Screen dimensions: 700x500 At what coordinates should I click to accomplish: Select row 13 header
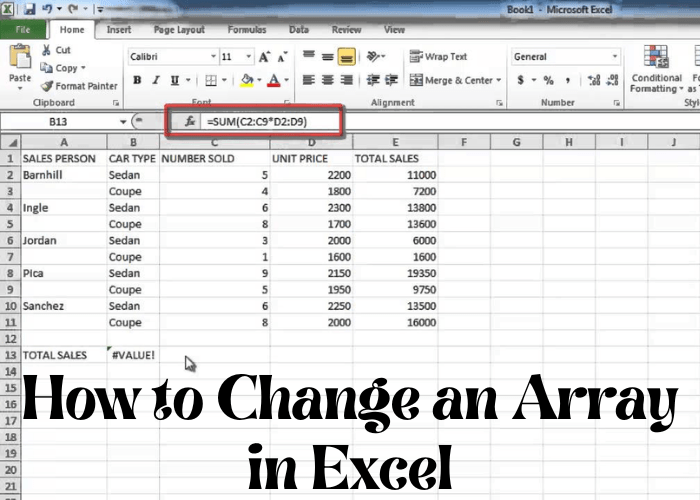pos(10,355)
